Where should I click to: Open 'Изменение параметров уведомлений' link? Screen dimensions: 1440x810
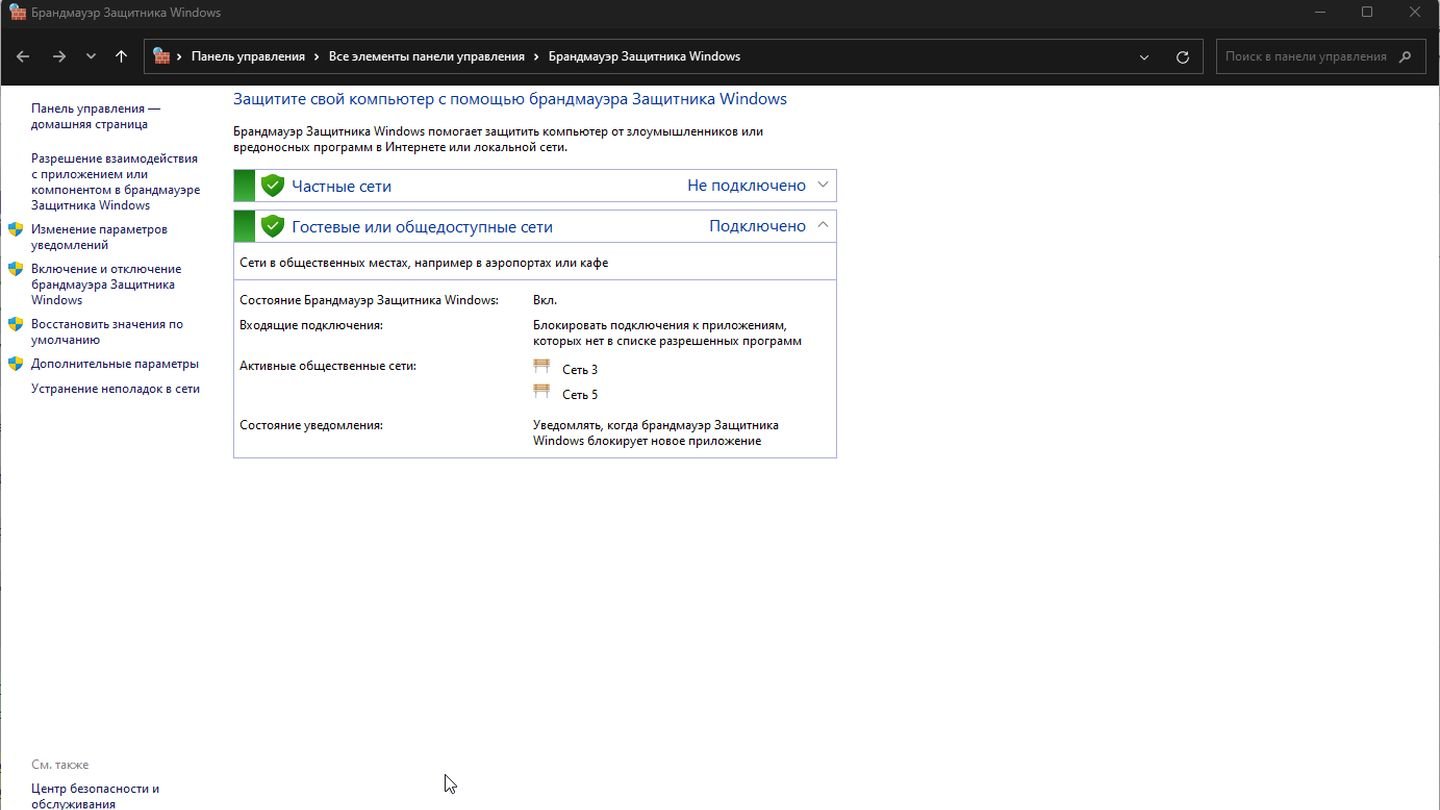(x=99, y=237)
